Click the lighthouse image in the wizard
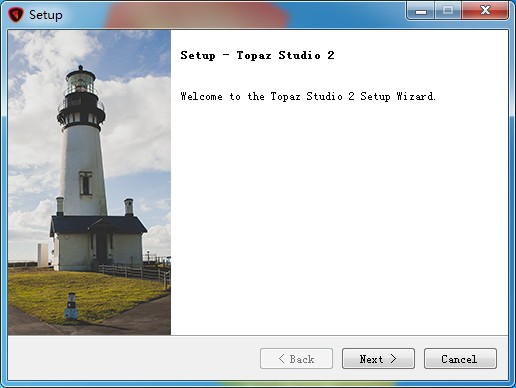Screen dimensions: 516x388 (x=89, y=182)
